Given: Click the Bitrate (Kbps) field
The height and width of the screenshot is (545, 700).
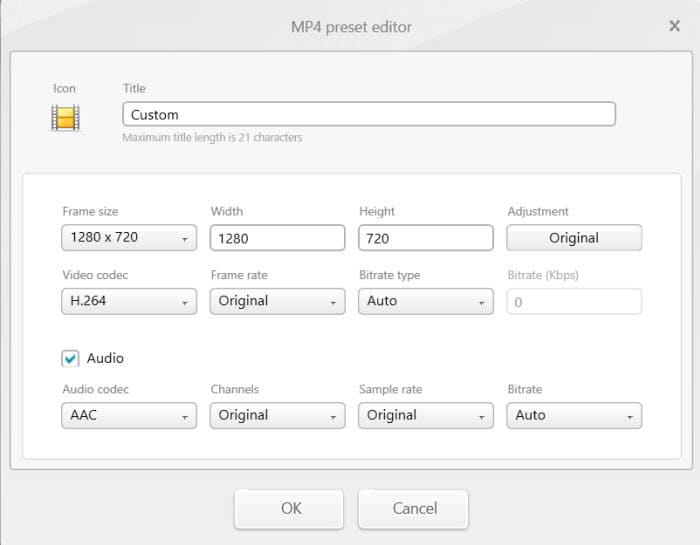Looking at the screenshot, I should pos(574,302).
